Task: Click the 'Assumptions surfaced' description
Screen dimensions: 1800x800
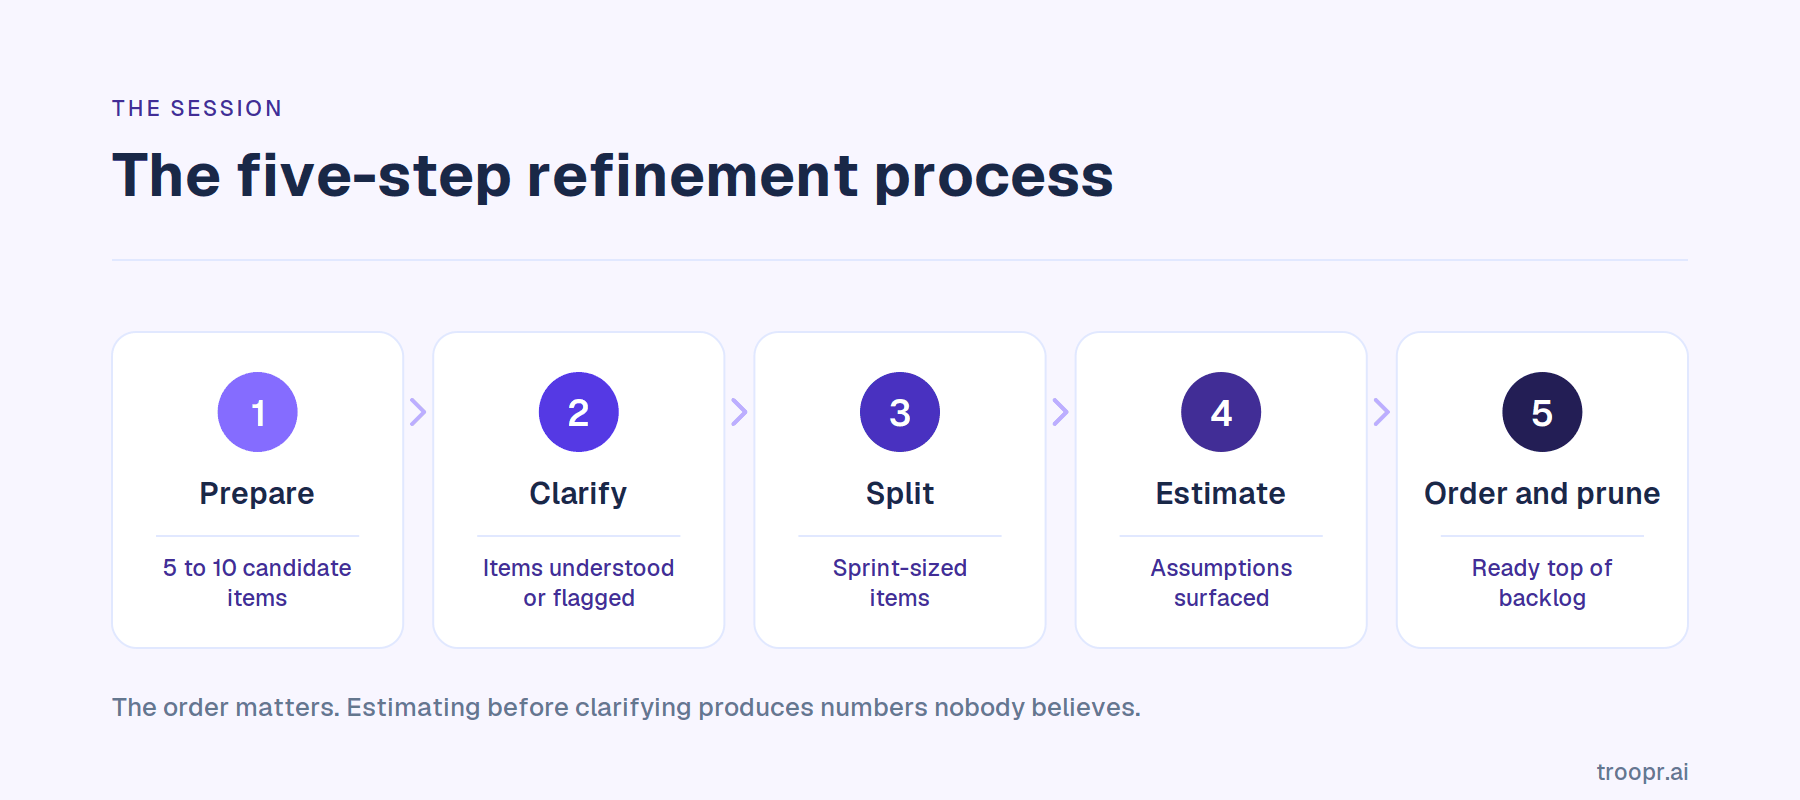Action: click(x=1221, y=583)
